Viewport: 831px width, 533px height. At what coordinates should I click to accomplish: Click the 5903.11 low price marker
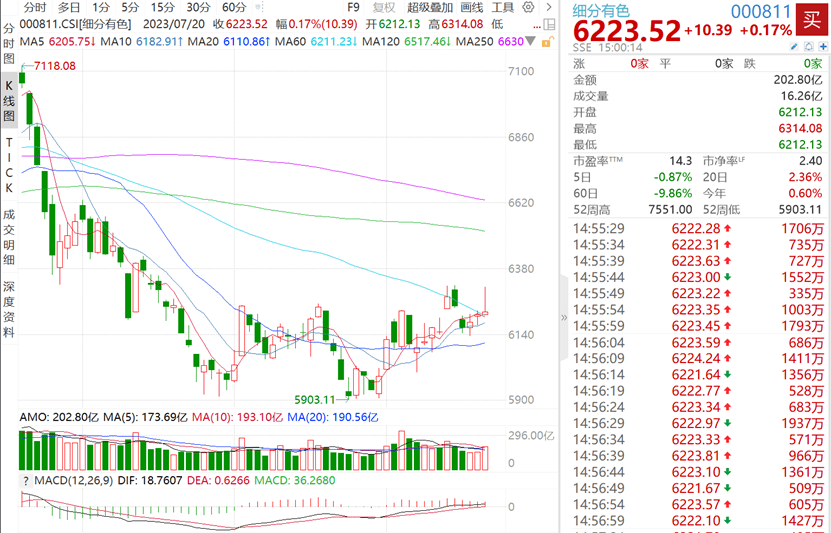[x=315, y=400]
